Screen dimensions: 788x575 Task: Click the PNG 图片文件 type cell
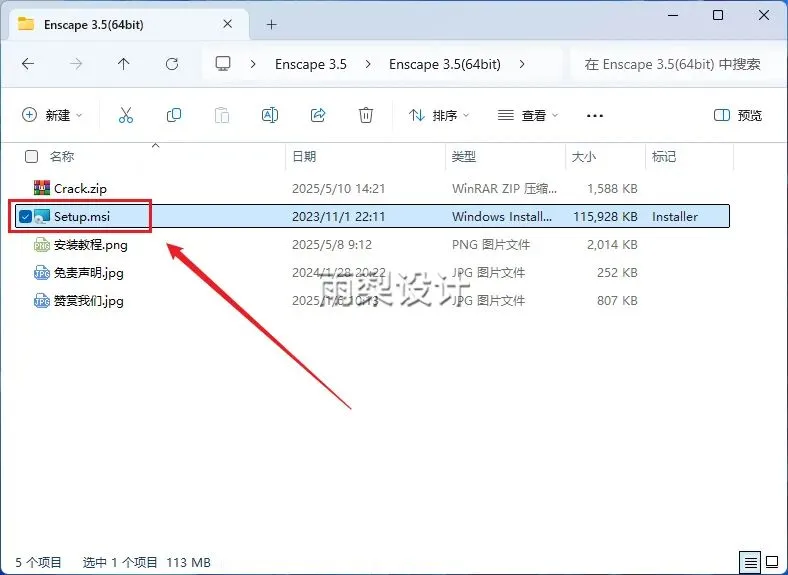[x=491, y=245]
